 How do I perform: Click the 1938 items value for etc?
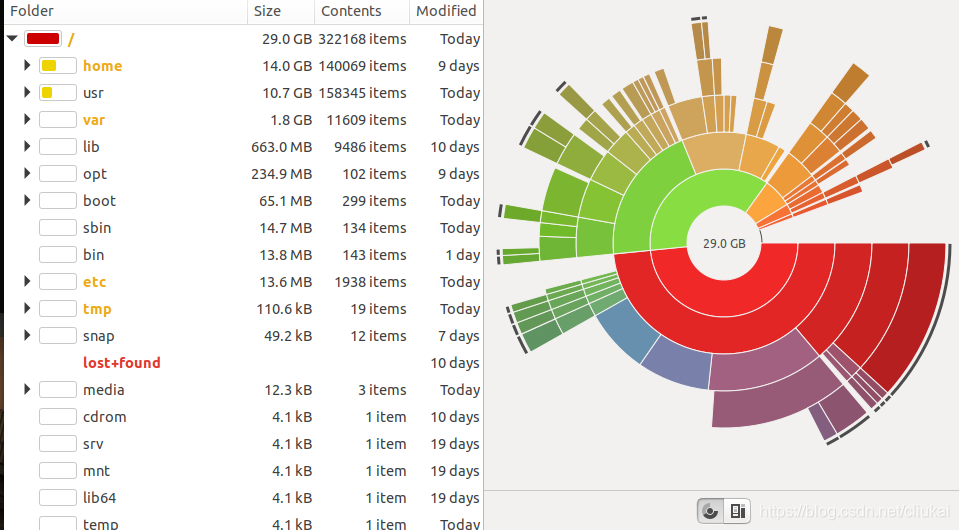[x=370, y=282]
